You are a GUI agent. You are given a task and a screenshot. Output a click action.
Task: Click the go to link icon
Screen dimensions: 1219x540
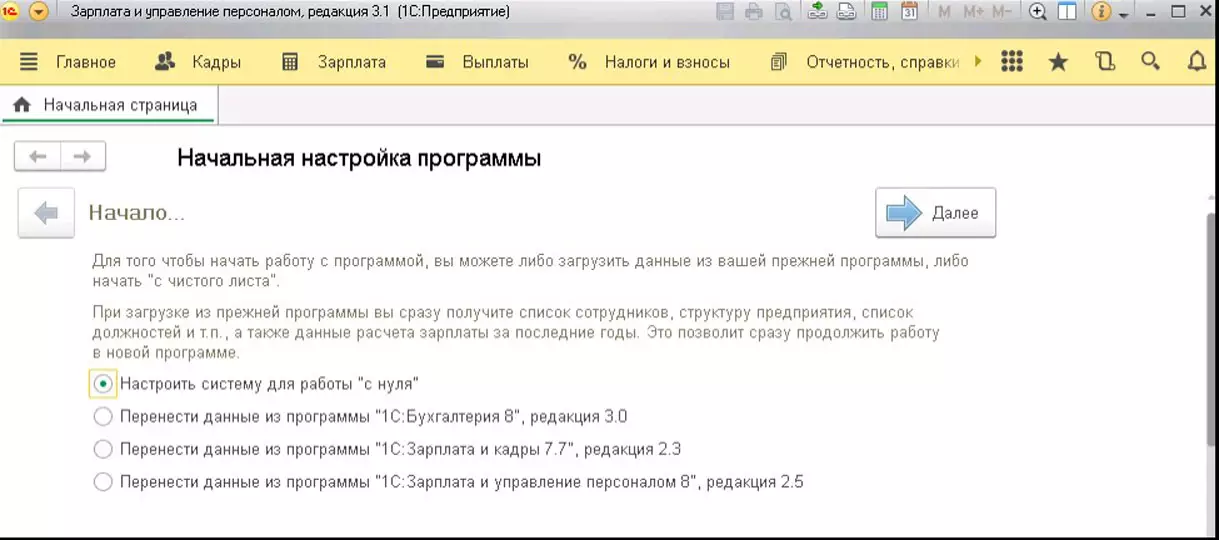pos(846,12)
